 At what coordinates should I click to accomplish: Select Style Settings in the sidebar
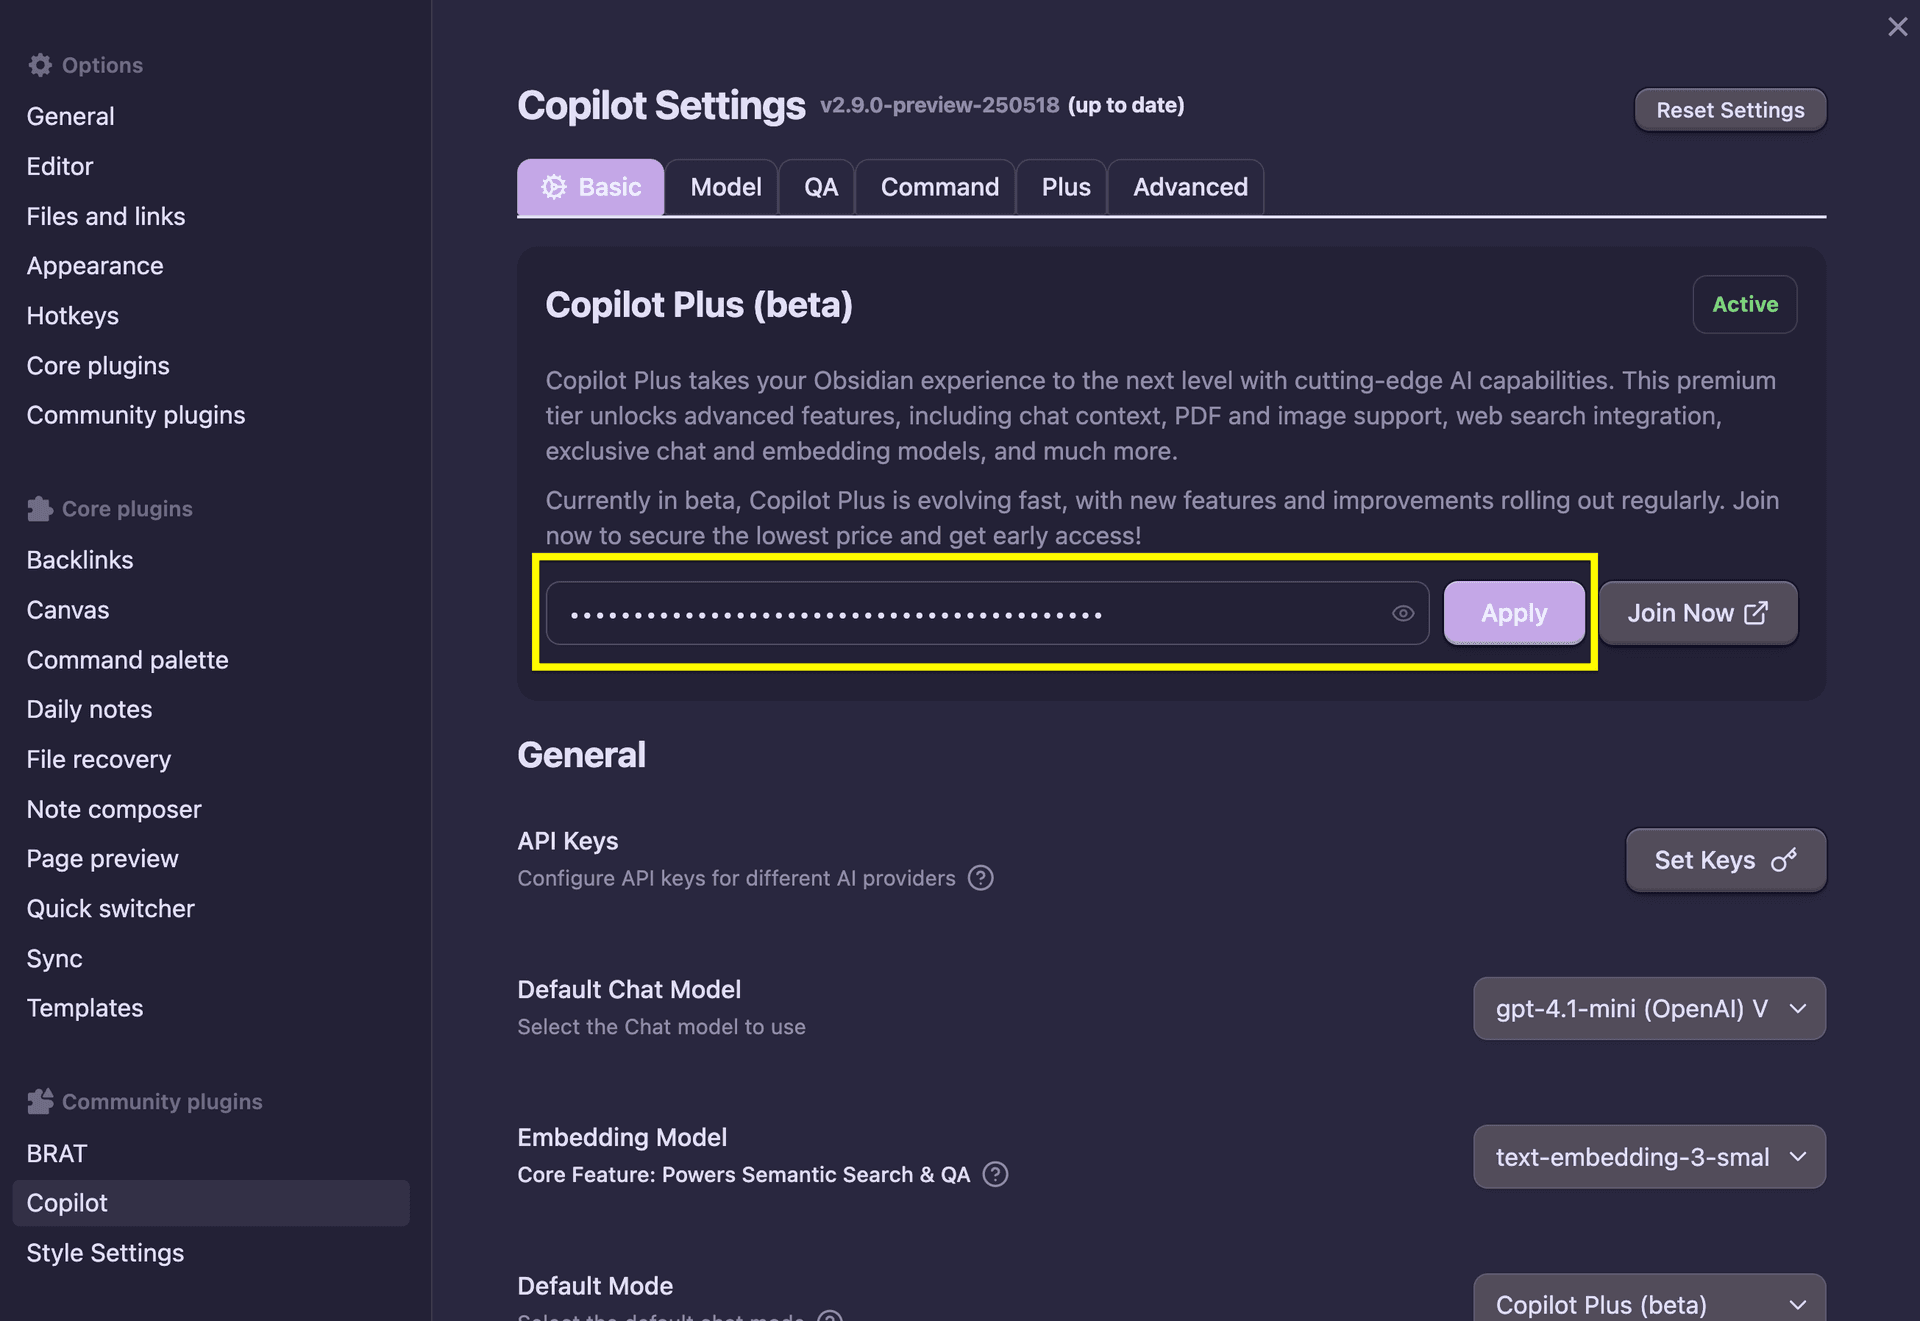click(x=105, y=1252)
